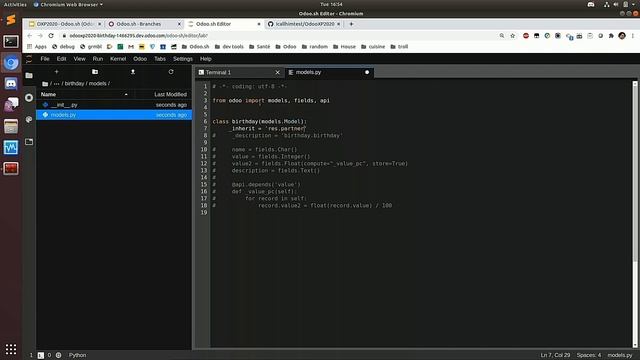
Task: Refresh the file browser list
Action: (171, 72)
